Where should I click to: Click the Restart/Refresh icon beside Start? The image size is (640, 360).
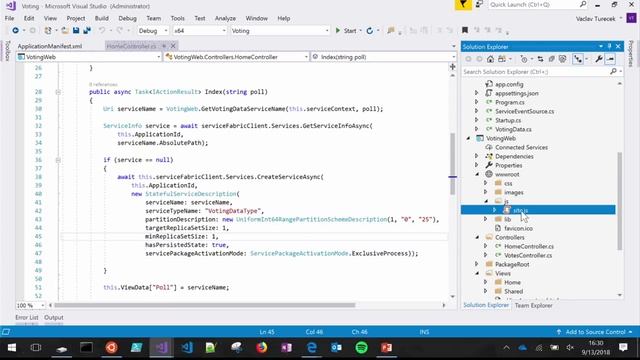click(x=370, y=31)
